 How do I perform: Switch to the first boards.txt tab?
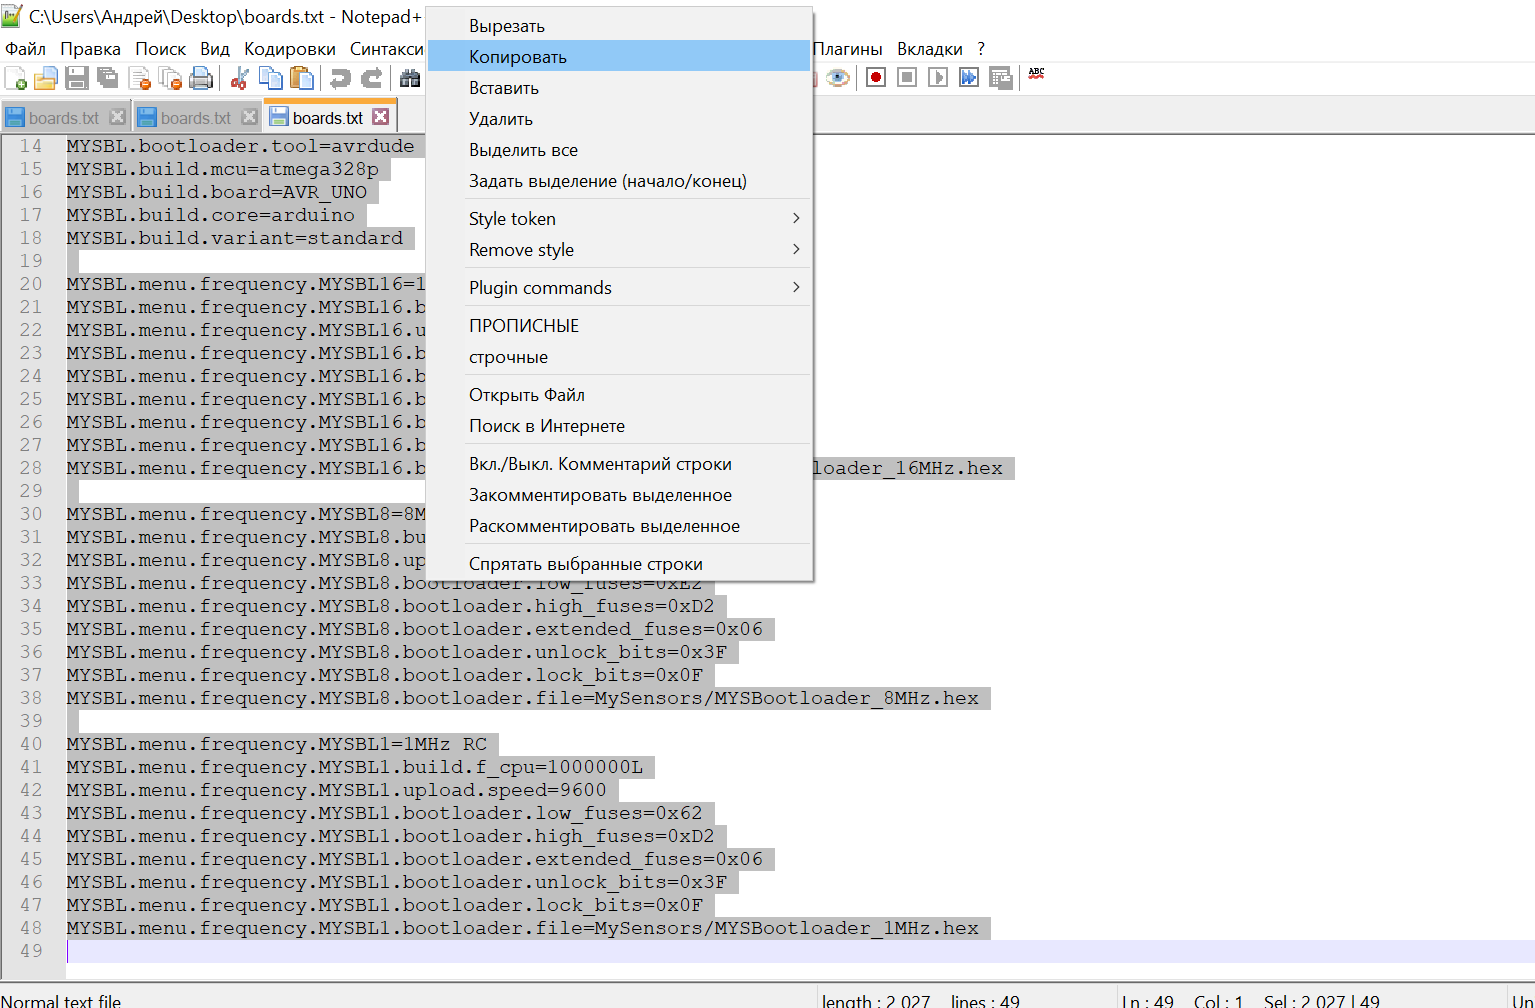click(64, 118)
